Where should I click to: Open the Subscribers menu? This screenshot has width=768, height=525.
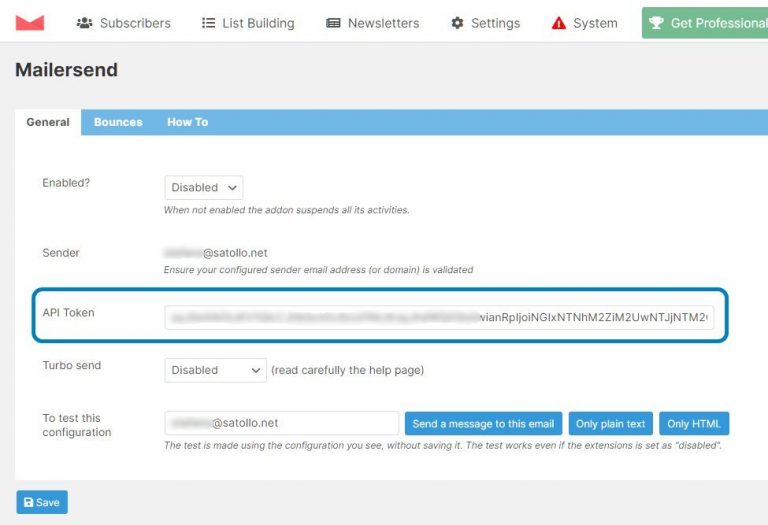pyautogui.click(x=123, y=23)
